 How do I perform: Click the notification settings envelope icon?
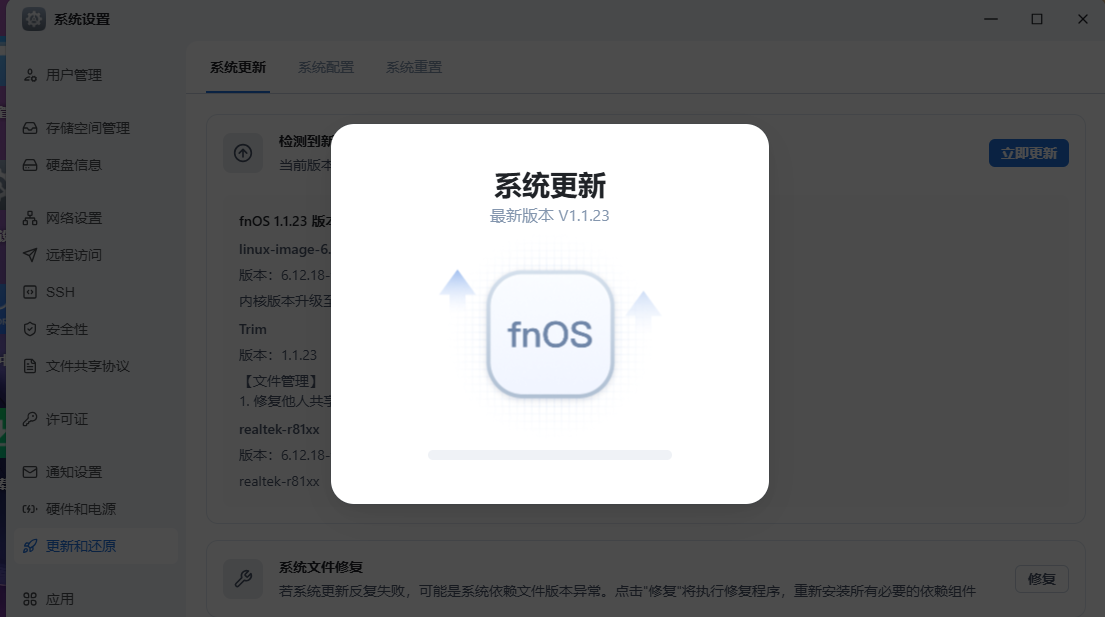pos(30,472)
